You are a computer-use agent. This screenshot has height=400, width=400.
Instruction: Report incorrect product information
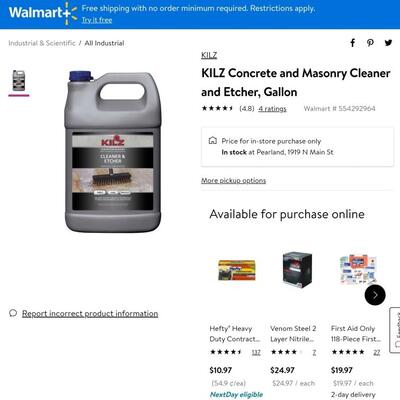(x=90, y=314)
